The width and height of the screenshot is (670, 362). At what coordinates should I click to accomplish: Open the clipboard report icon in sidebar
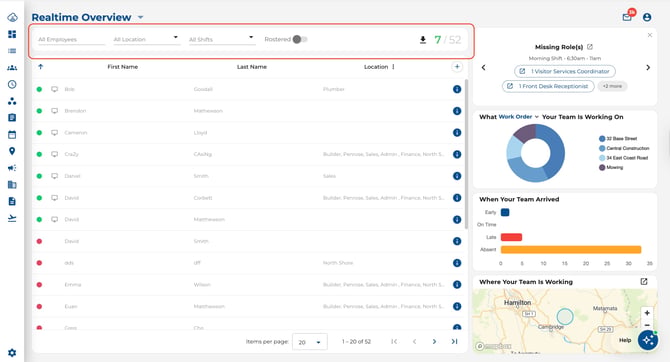(12, 118)
